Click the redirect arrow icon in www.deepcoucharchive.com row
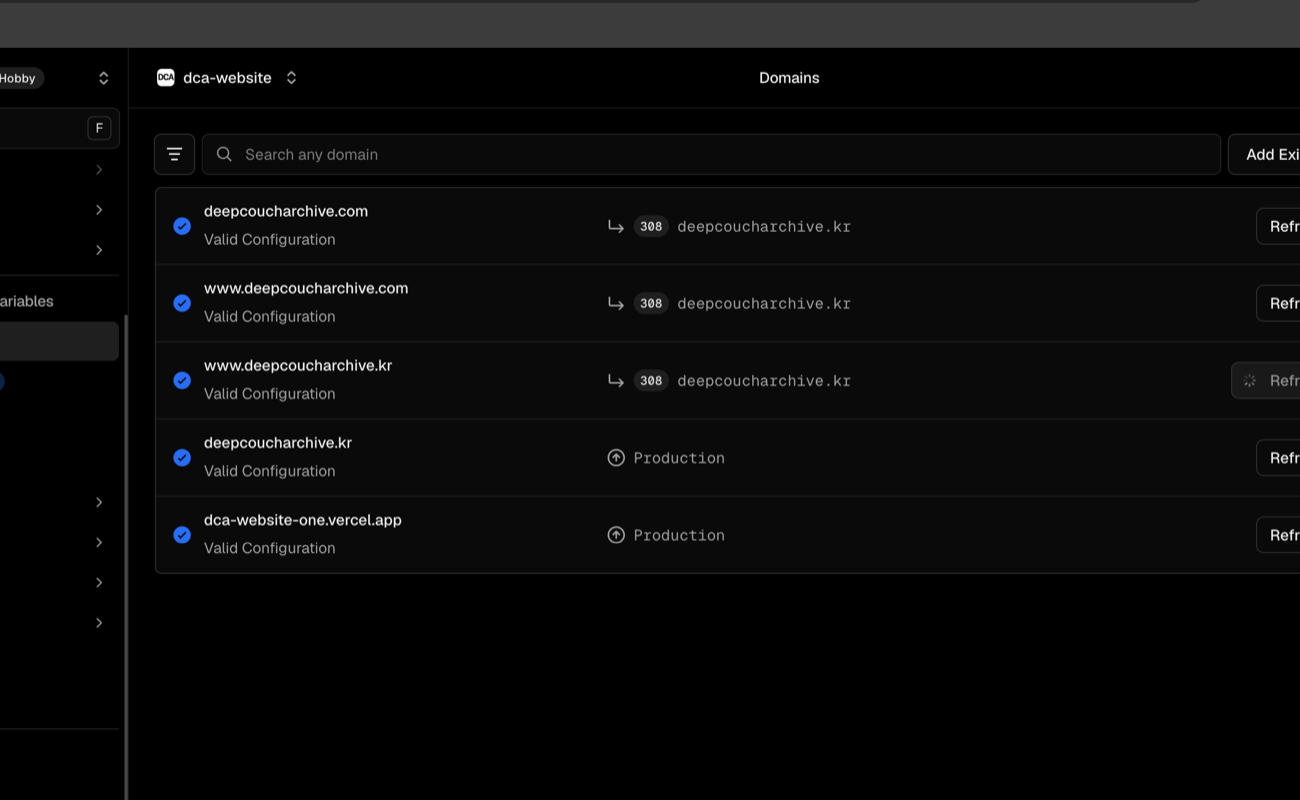This screenshot has width=1300, height=800. 616,303
